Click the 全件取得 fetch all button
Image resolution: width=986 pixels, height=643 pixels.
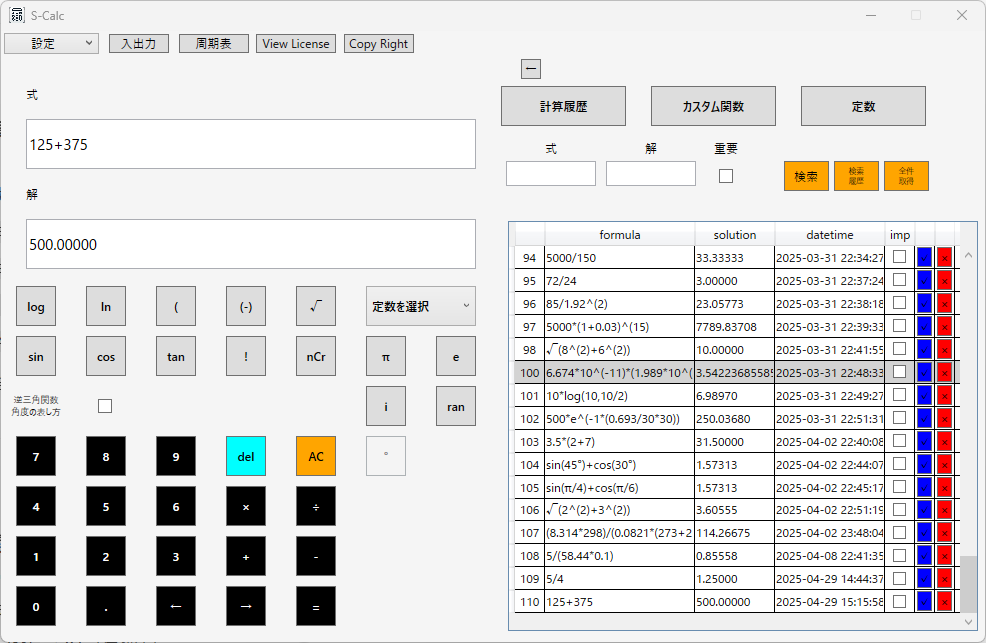906,176
